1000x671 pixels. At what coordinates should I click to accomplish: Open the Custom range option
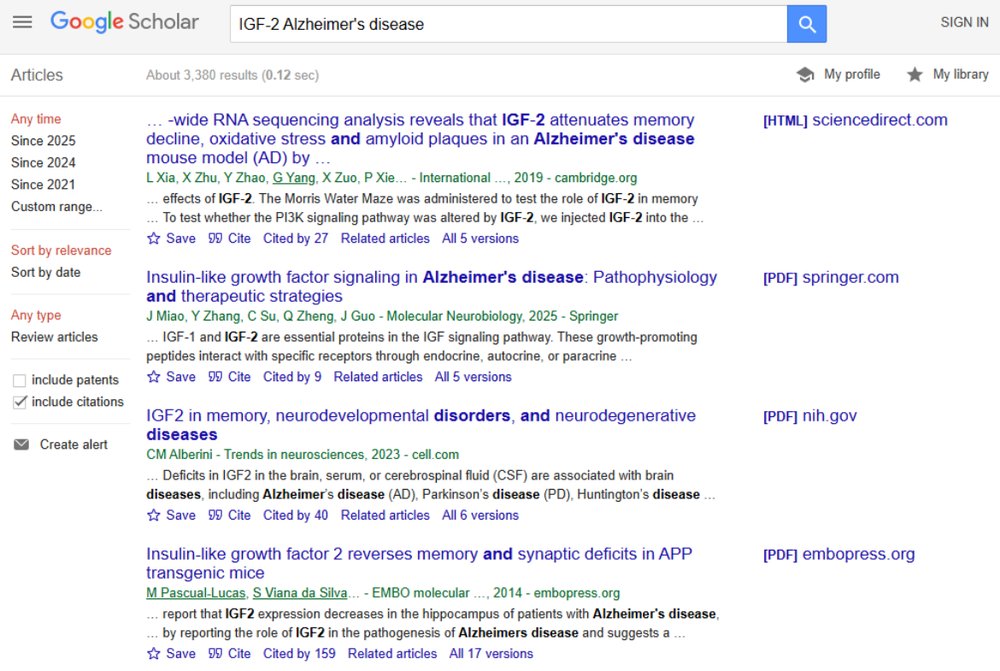click(x=57, y=207)
